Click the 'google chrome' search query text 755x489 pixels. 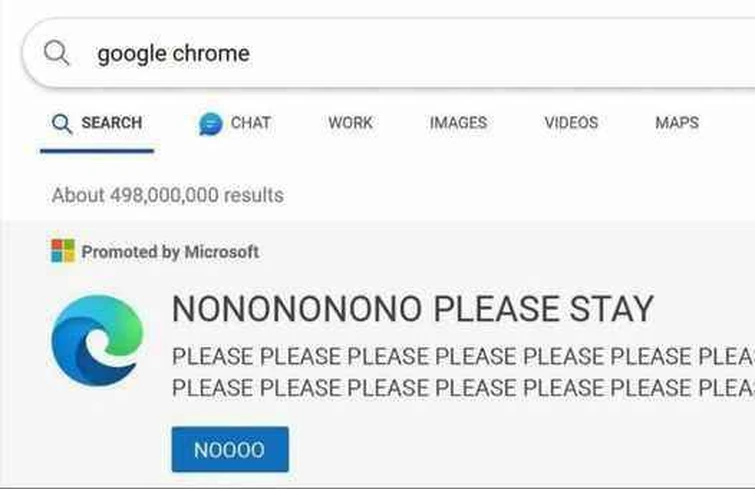point(173,53)
